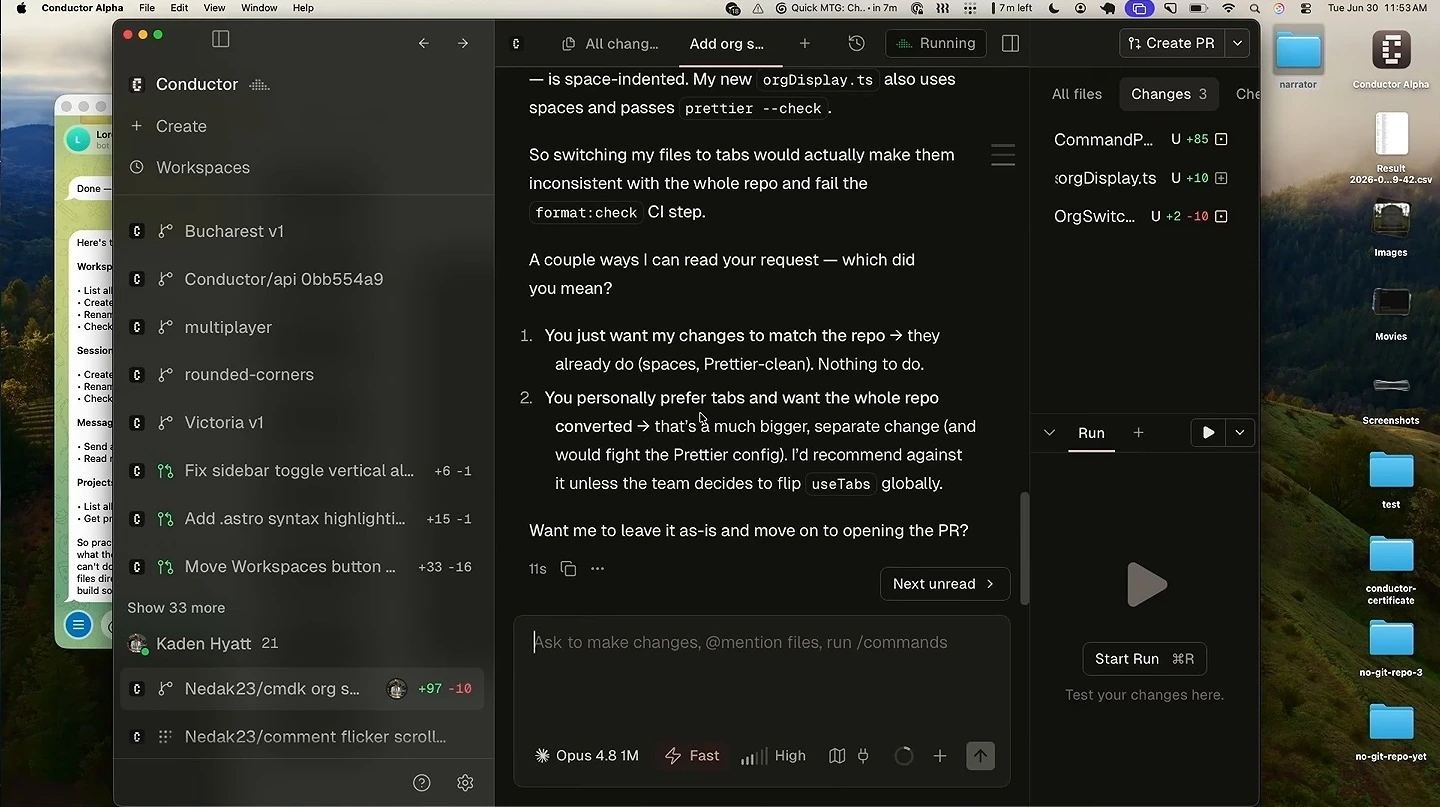Click the plan mode map icon
The height and width of the screenshot is (807, 1440).
tap(837, 756)
